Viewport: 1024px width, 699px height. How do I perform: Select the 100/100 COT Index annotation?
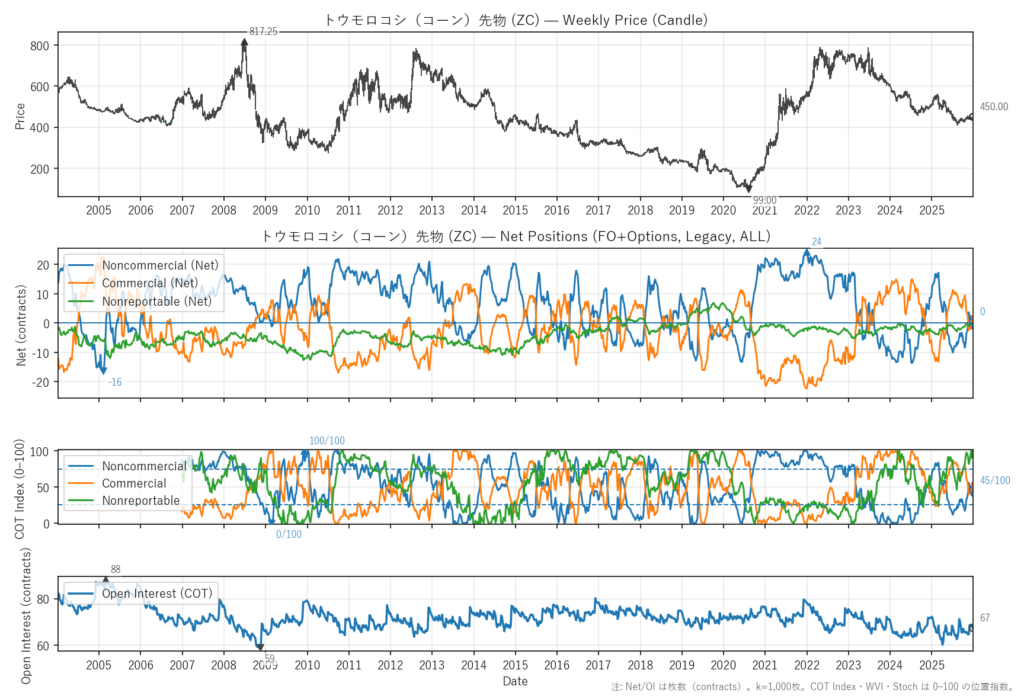click(326, 441)
